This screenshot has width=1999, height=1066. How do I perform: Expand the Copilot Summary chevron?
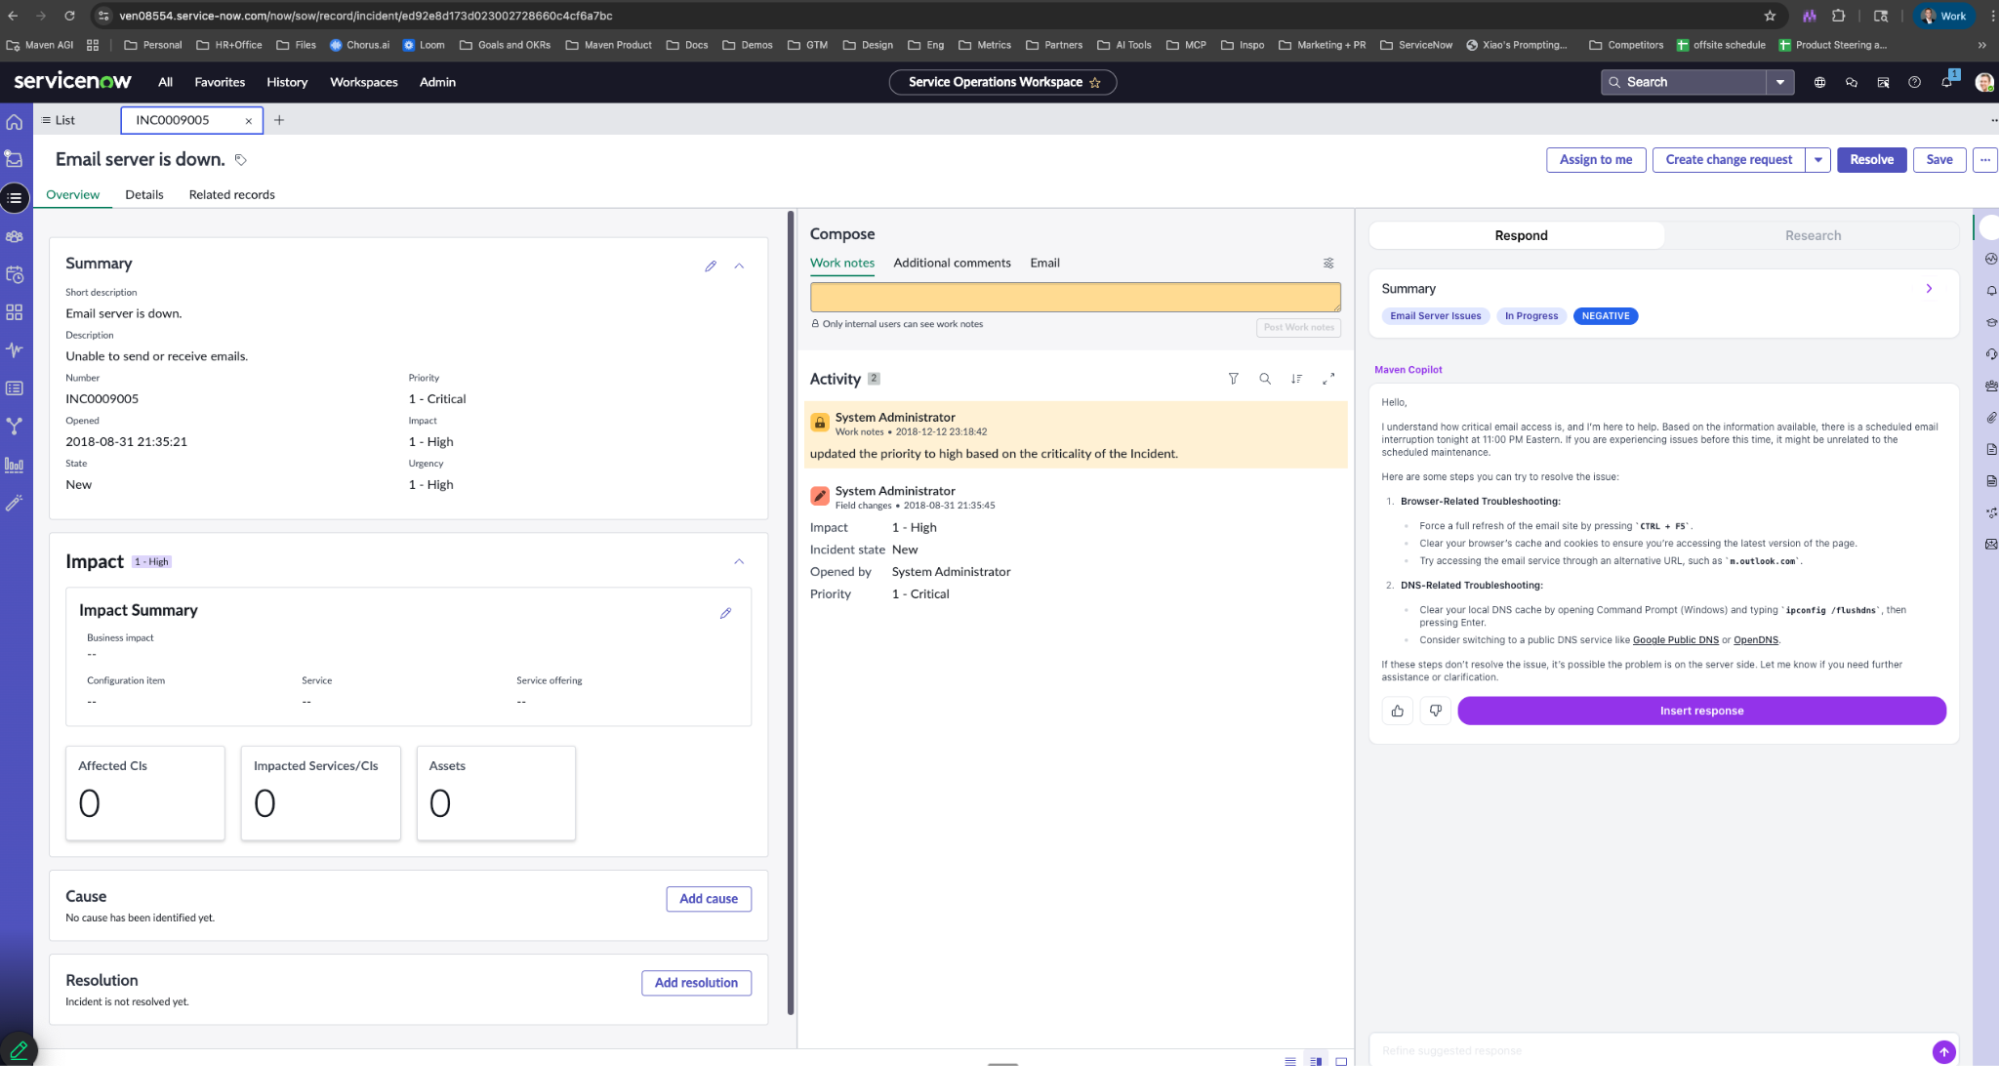coord(1929,289)
